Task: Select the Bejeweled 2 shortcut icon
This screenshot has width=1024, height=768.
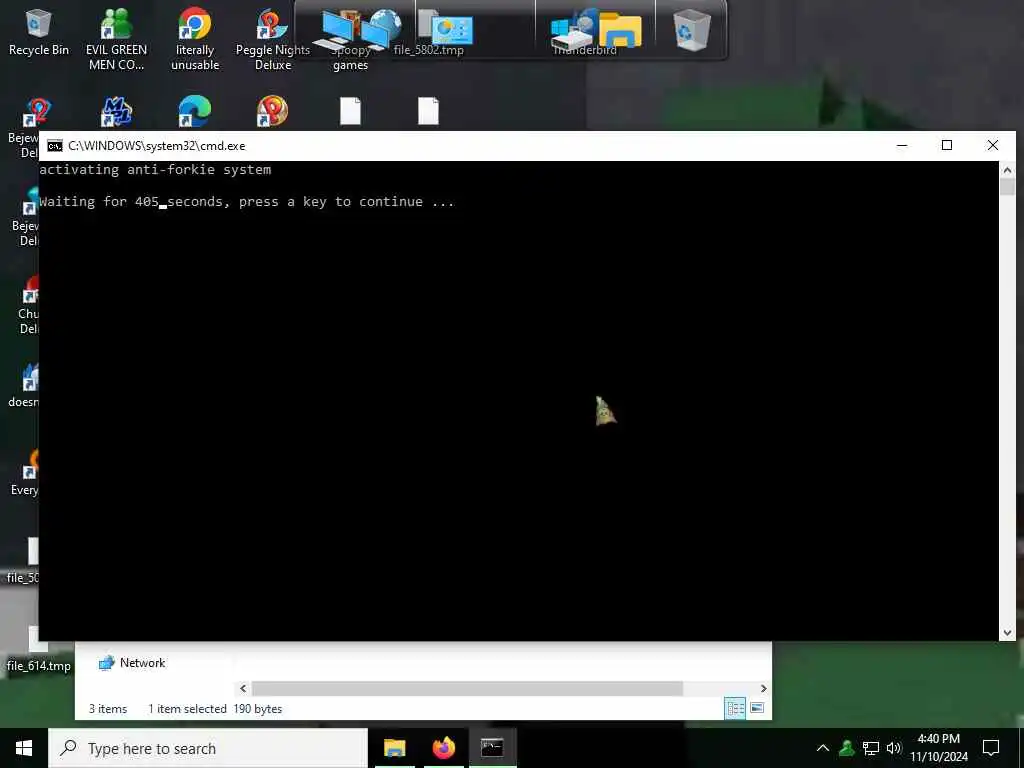Action: pyautogui.click(x=38, y=112)
